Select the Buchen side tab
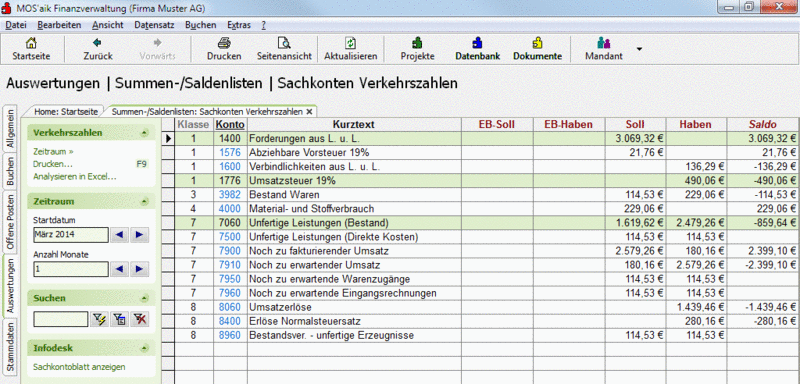Viewport: 800px width, 384px height. pyautogui.click(x=10, y=172)
